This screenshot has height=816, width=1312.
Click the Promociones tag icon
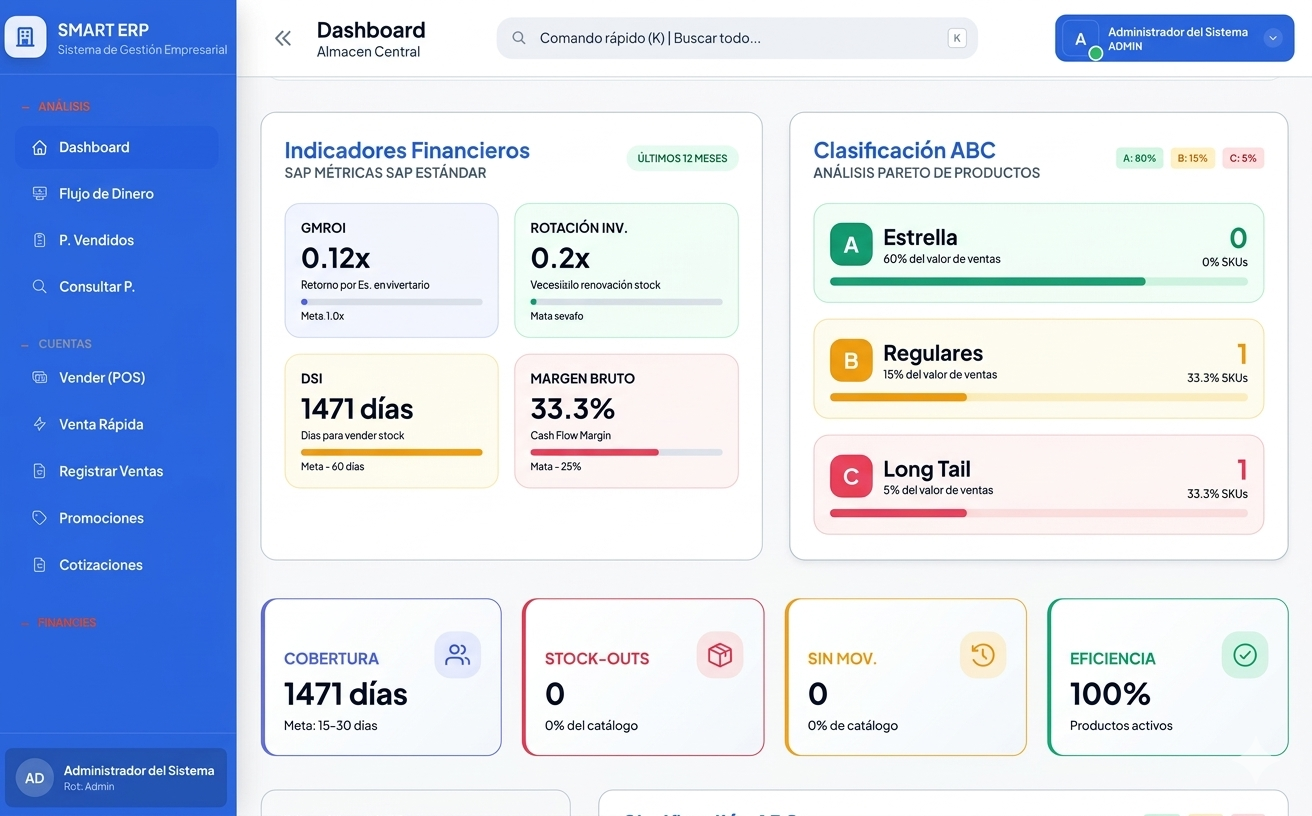40,518
